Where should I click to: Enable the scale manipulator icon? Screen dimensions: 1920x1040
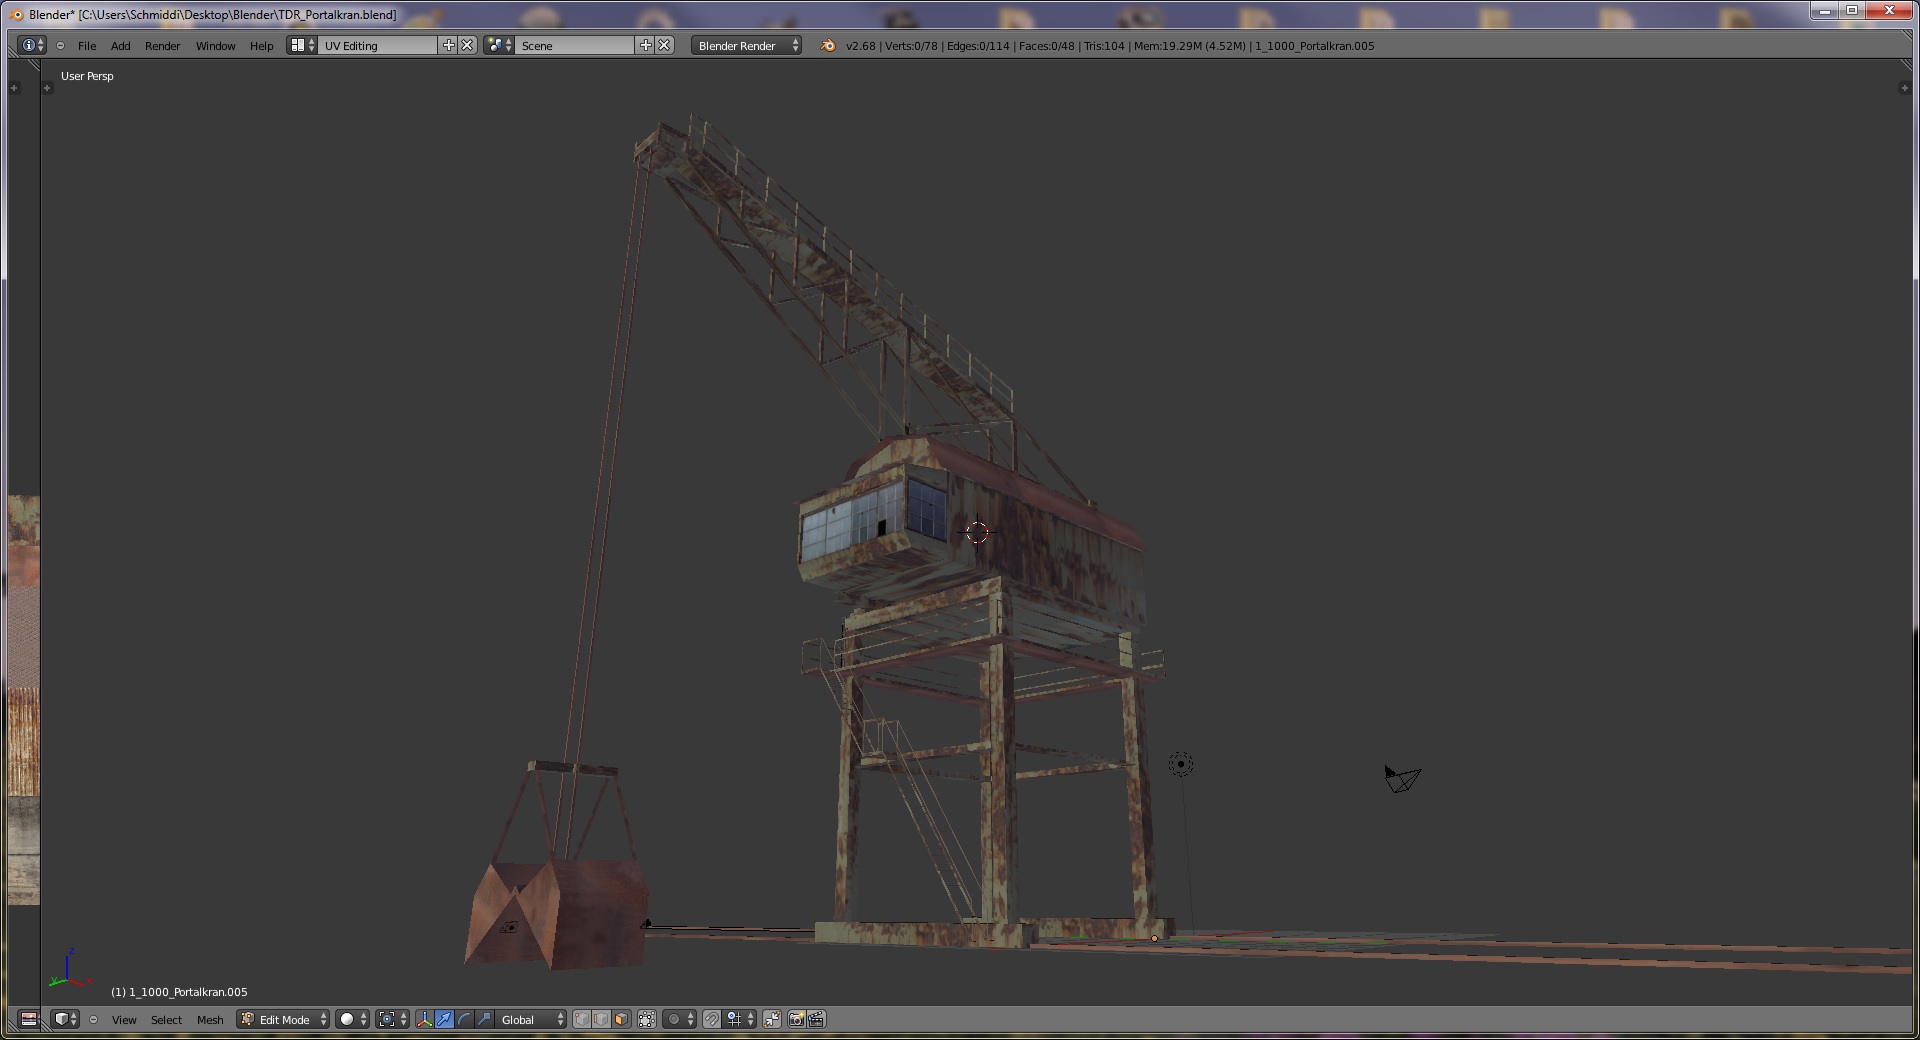(x=484, y=1019)
